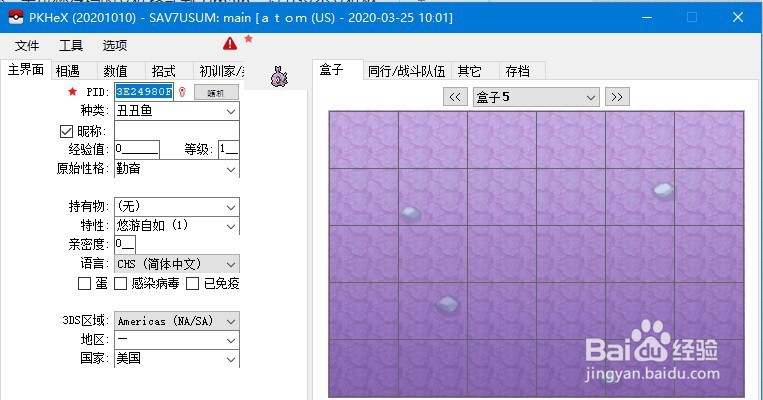
Task: Click the red shiny star next to PID label
Action: pos(73,91)
